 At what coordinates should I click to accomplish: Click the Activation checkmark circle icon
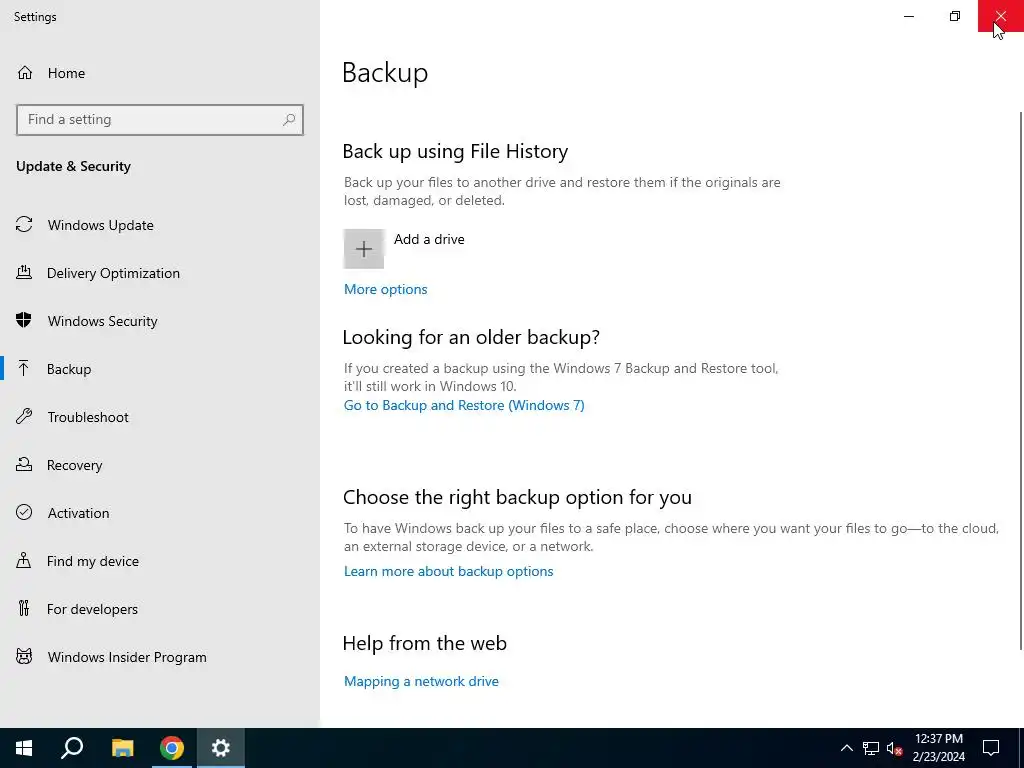pyautogui.click(x=24, y=513)
